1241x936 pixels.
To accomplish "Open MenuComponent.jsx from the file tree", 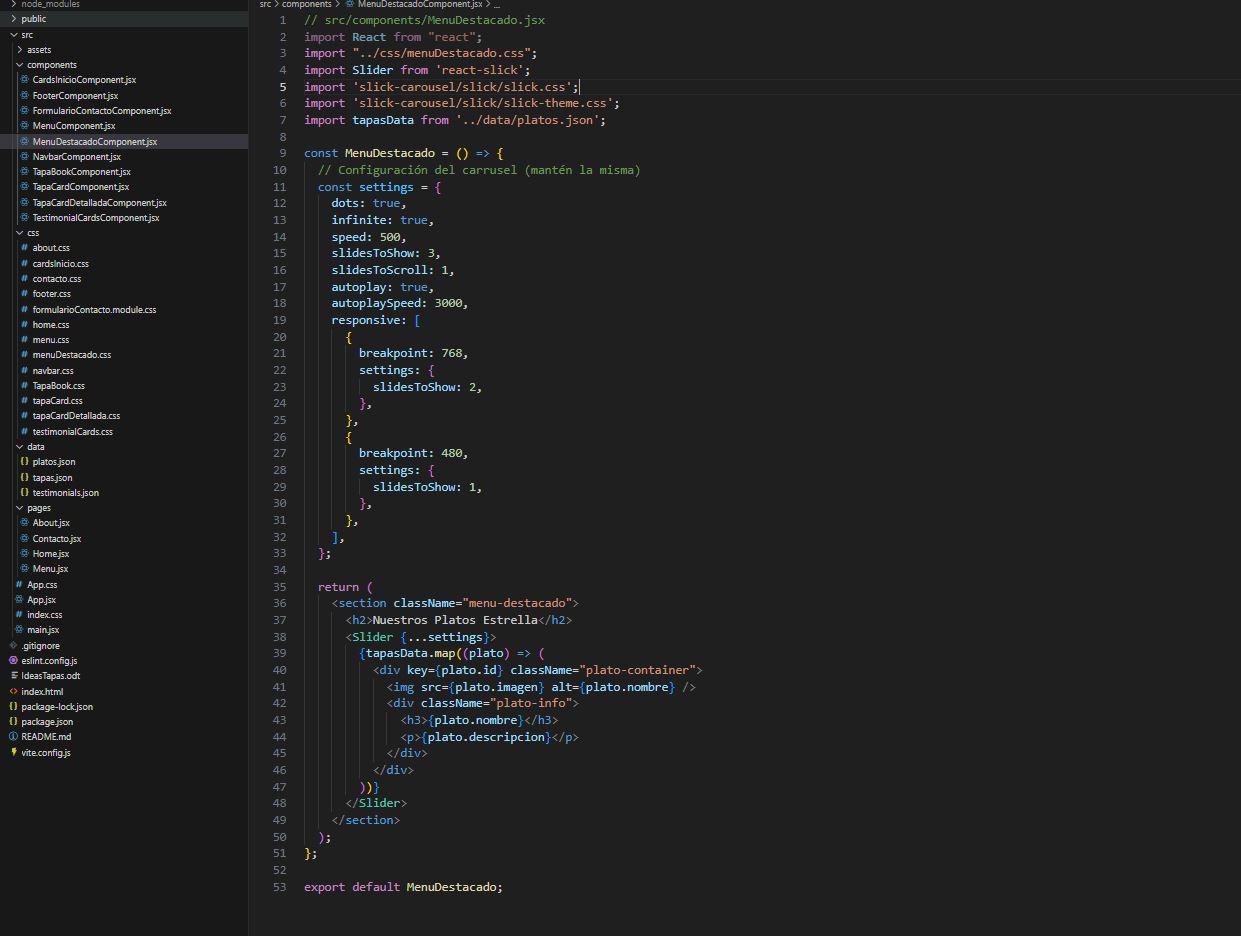I will [74, 126].
